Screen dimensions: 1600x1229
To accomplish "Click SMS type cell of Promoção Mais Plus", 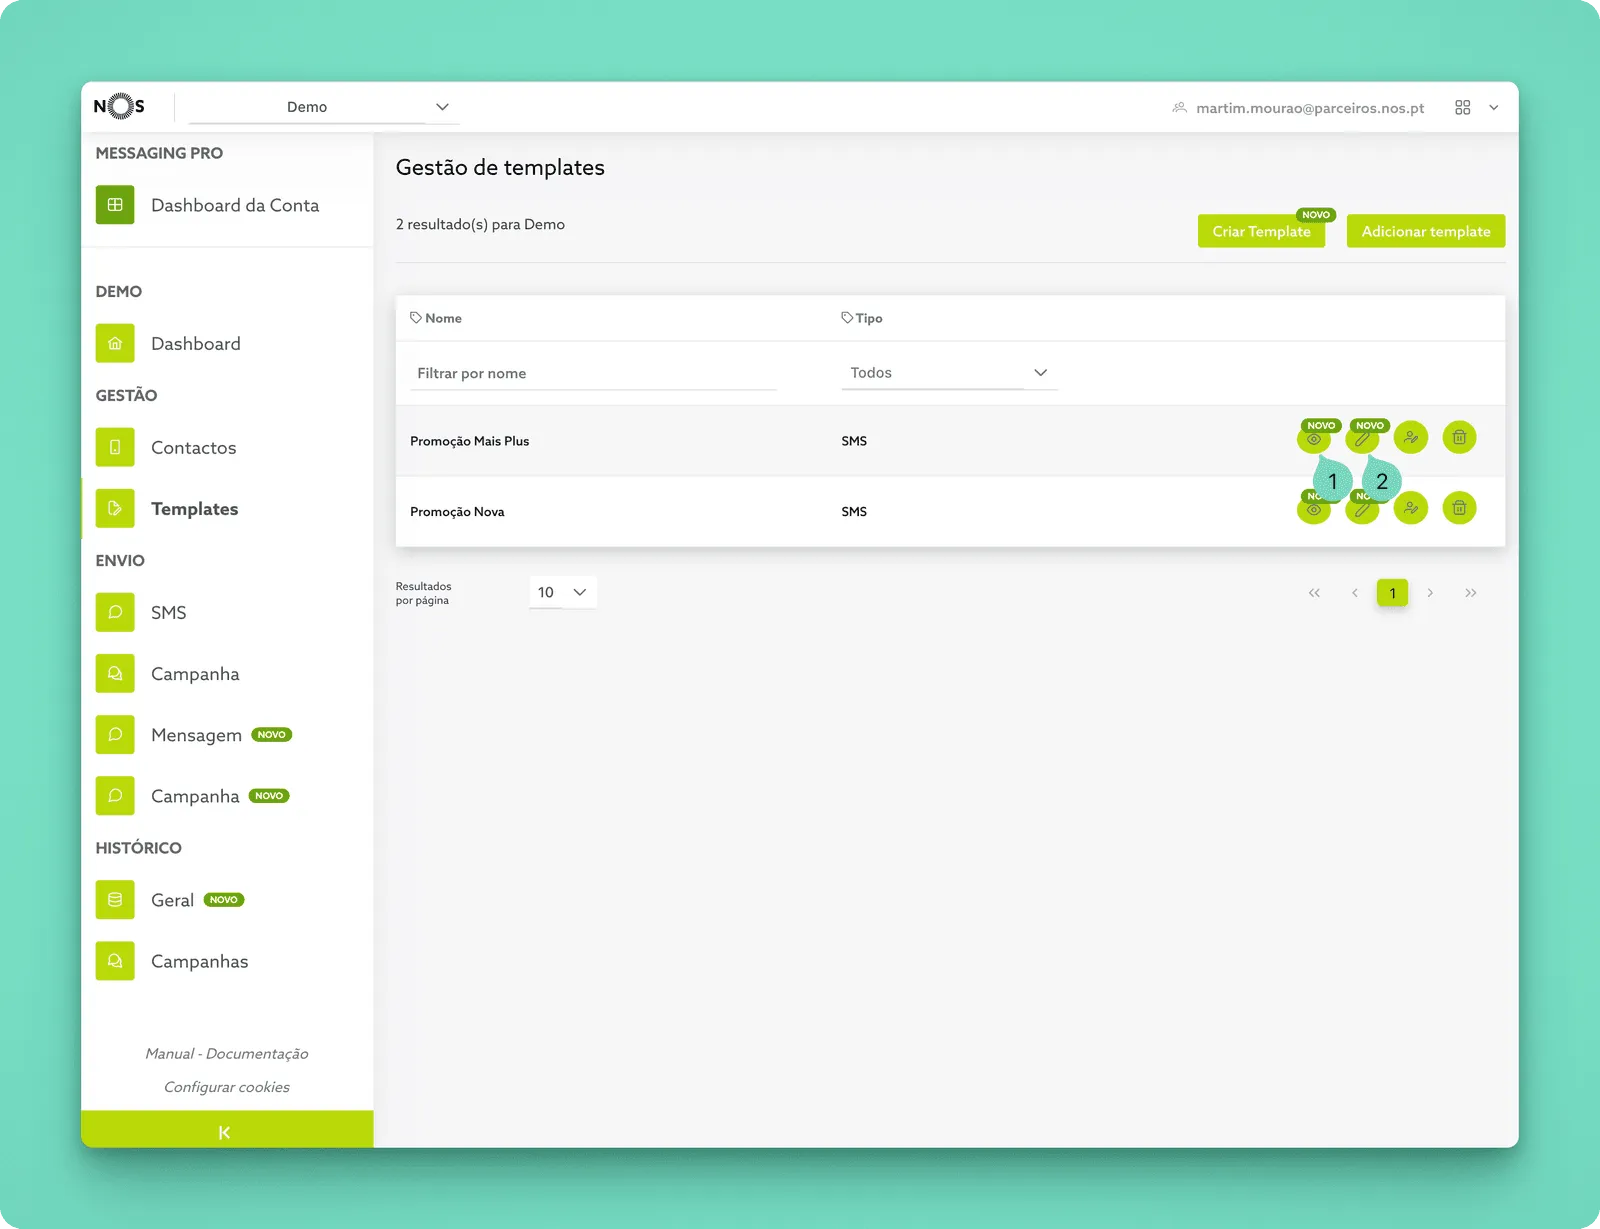I will point(854,441).
